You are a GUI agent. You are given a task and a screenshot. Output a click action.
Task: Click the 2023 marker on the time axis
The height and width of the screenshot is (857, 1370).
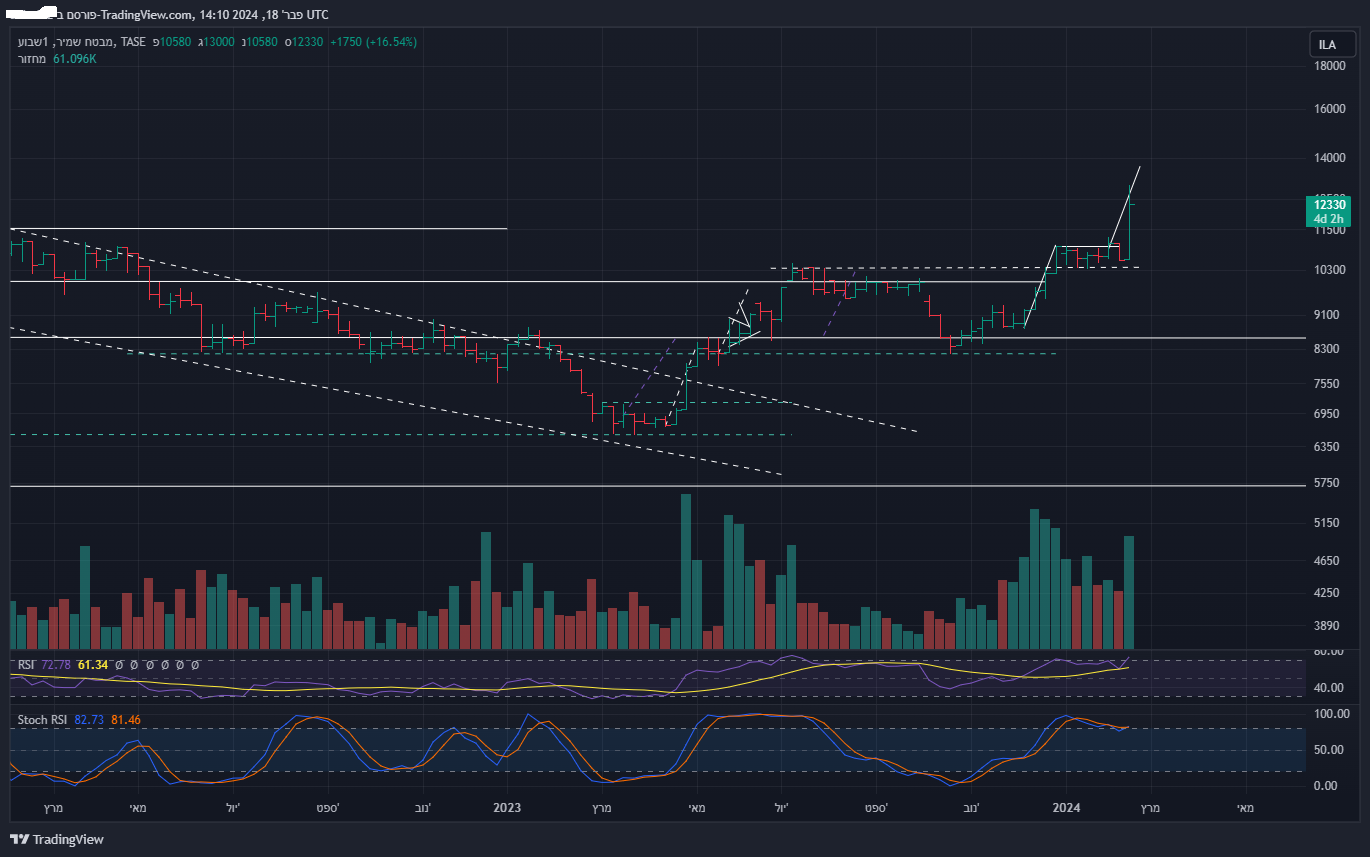(507, 807)
